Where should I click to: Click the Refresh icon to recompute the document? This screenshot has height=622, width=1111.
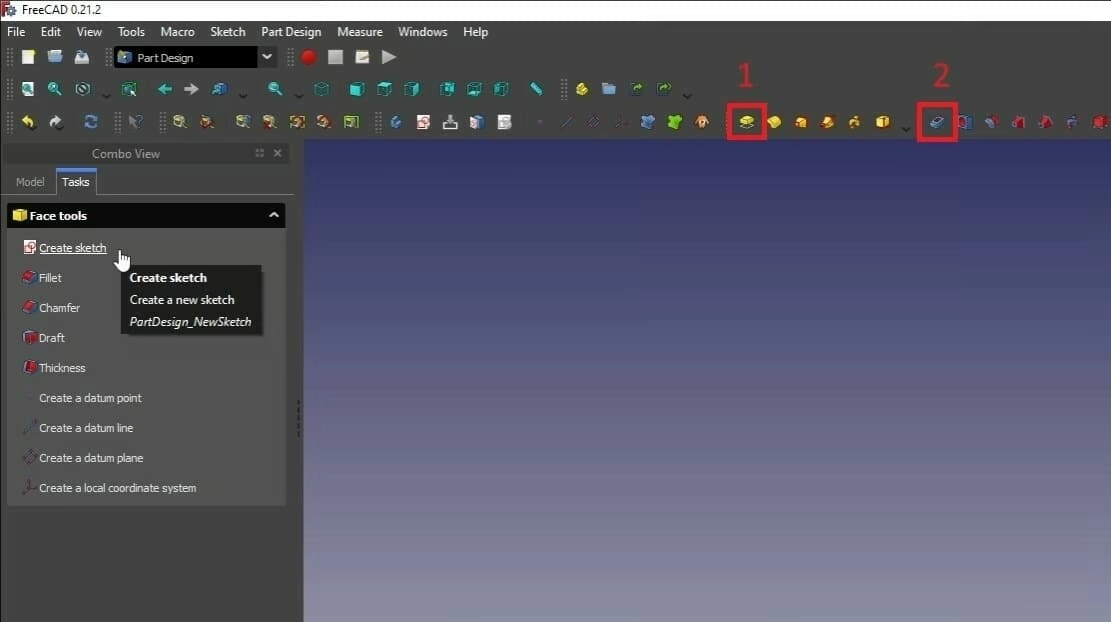coord(90,122)
